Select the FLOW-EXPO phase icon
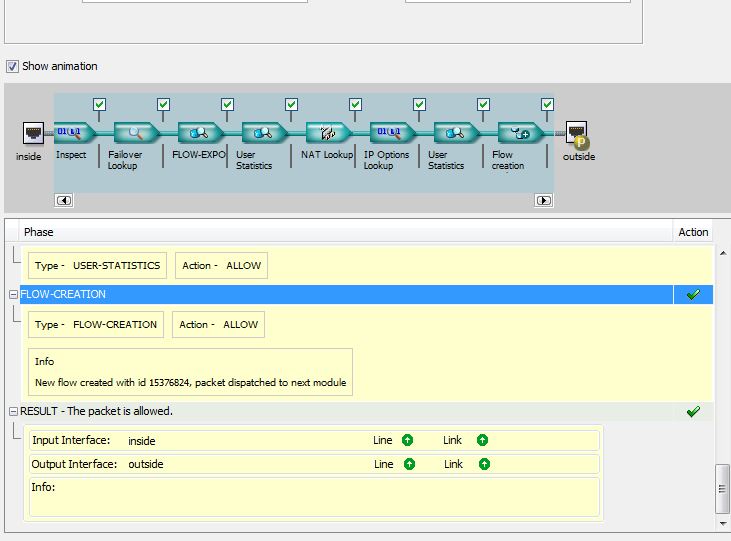Screen dimensions: 731x541 [x=201, y=133]
